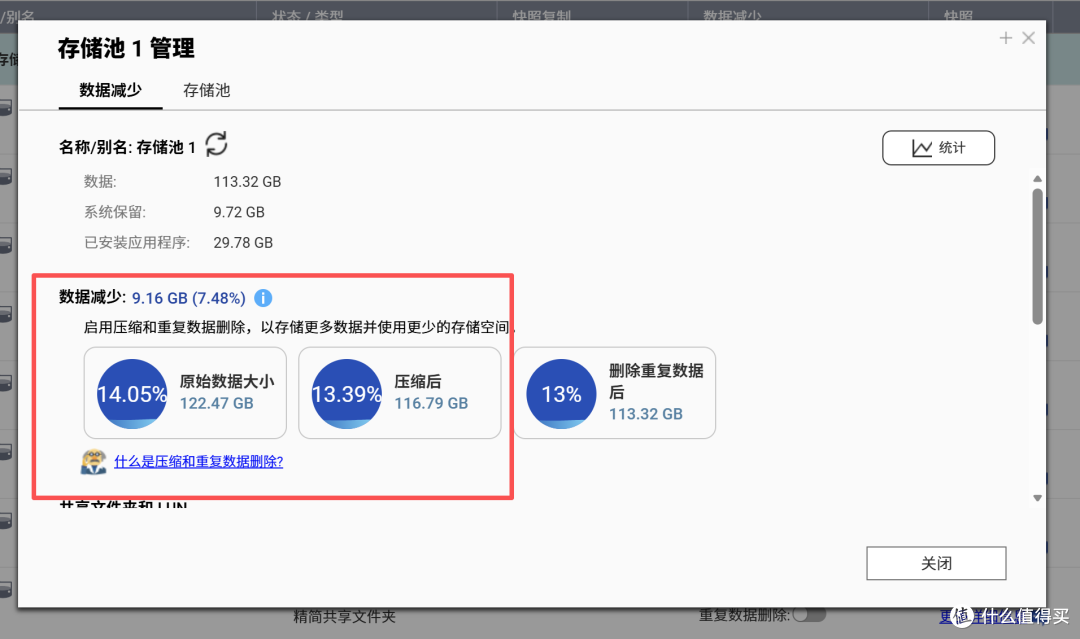Click the professor mascot help icon

click(94, 461)
